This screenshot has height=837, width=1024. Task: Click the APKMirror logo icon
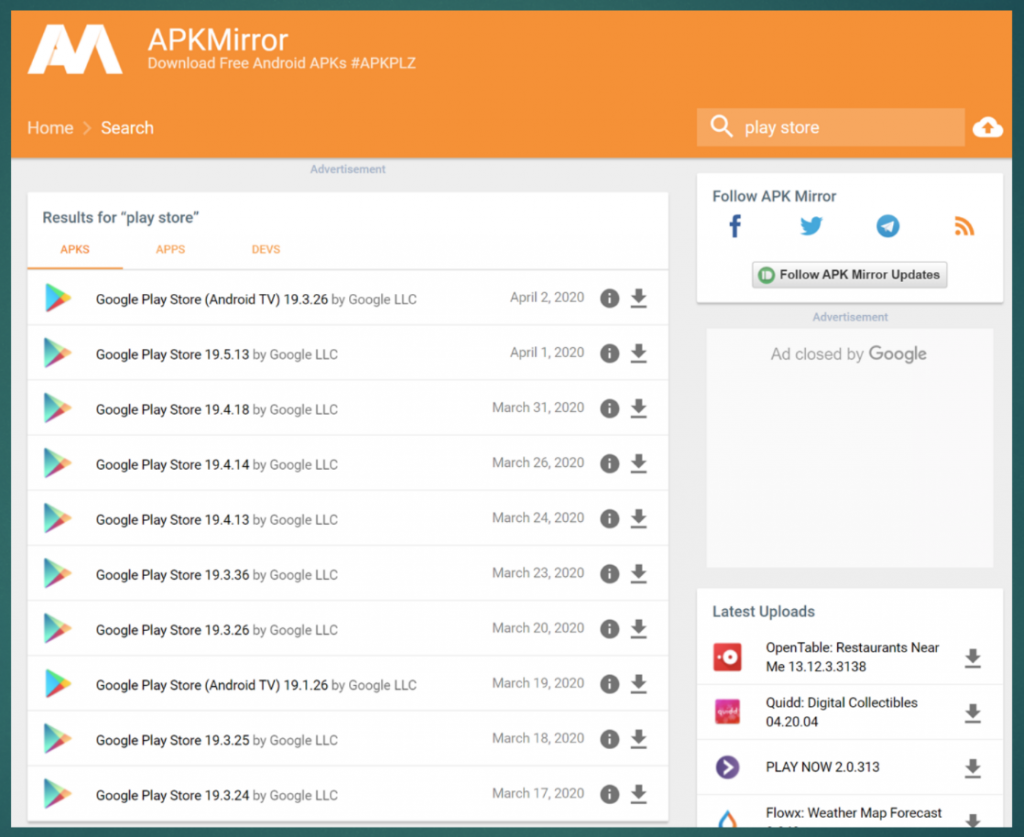[75, 50]
